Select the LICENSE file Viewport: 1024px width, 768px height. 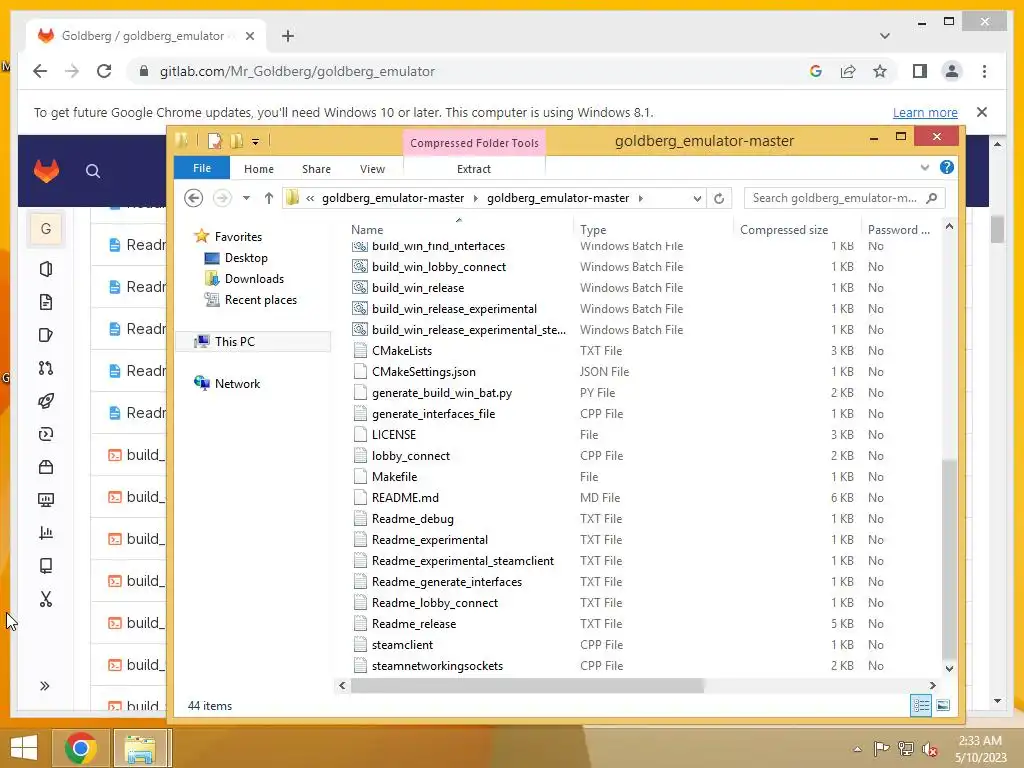point(393,435)
